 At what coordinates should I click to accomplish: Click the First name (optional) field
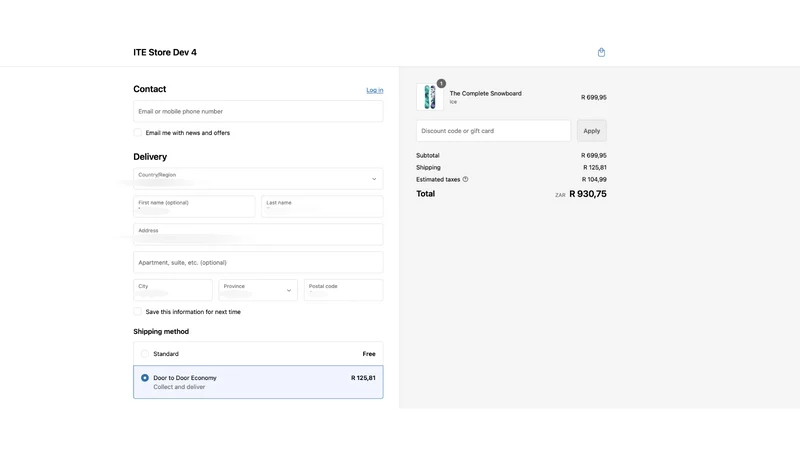pos(194,207)
